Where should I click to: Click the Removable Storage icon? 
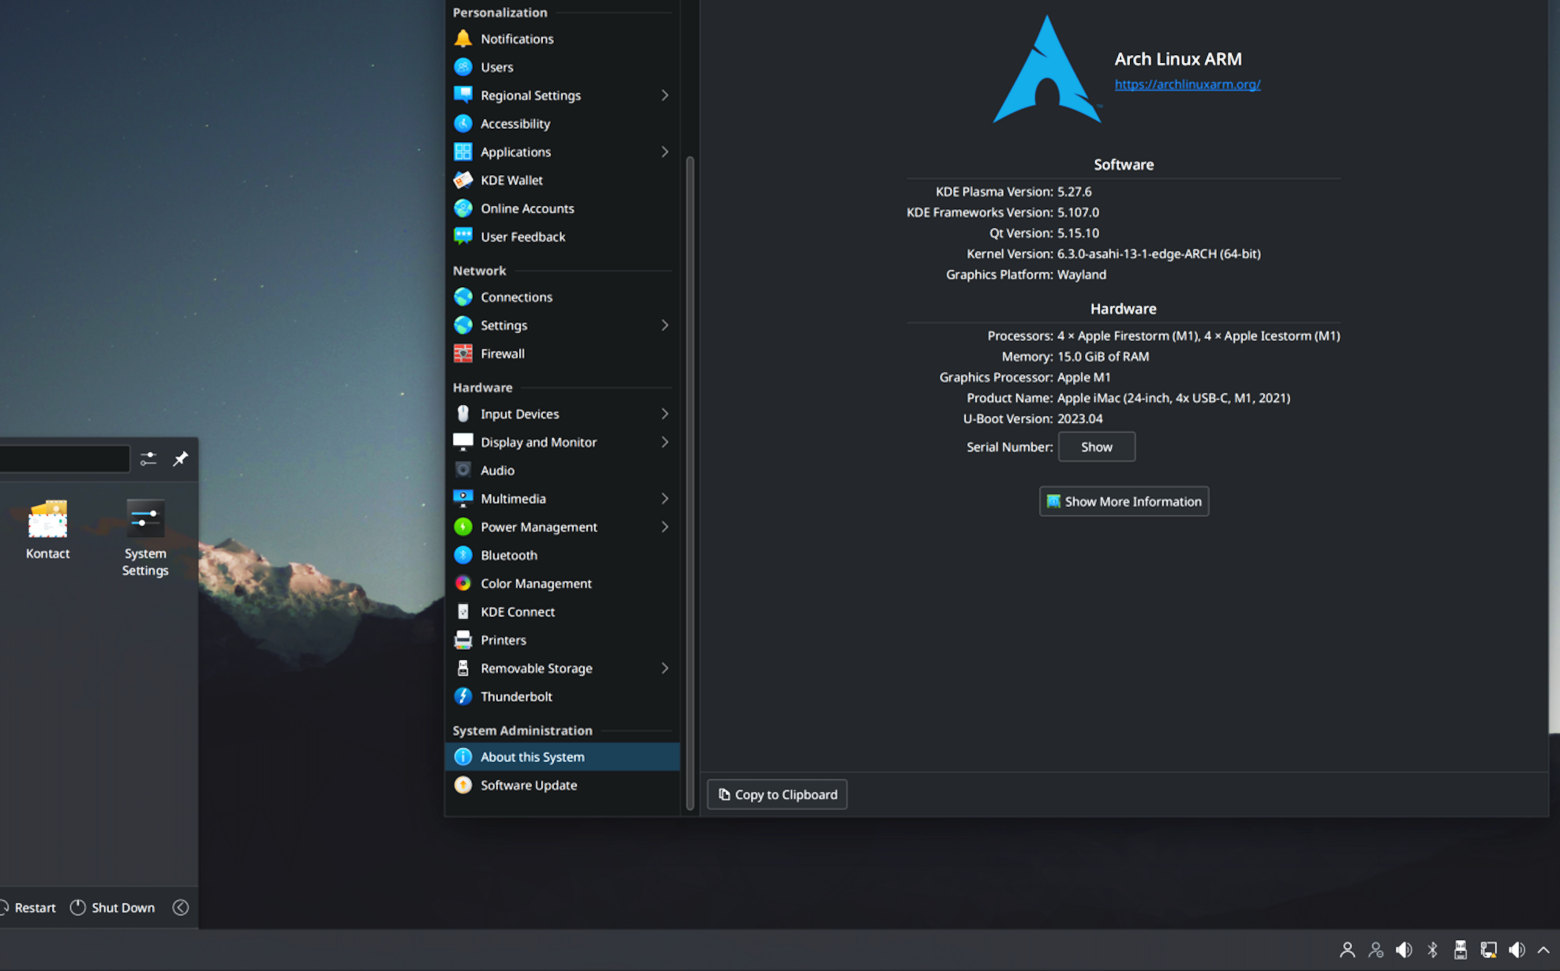point(463,668)
